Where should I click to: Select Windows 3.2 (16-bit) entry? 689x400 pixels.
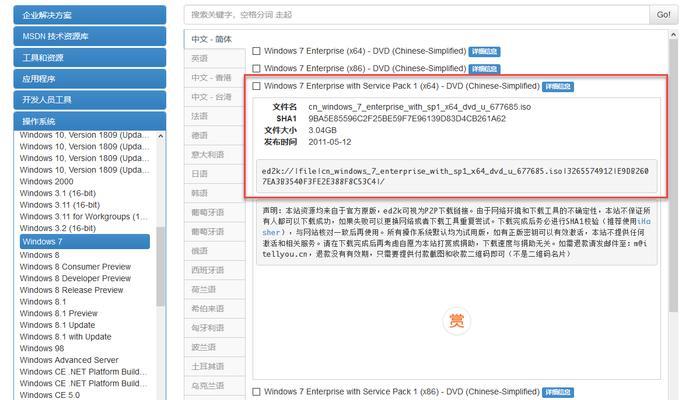pyautogui.click(x=58, y=228)
